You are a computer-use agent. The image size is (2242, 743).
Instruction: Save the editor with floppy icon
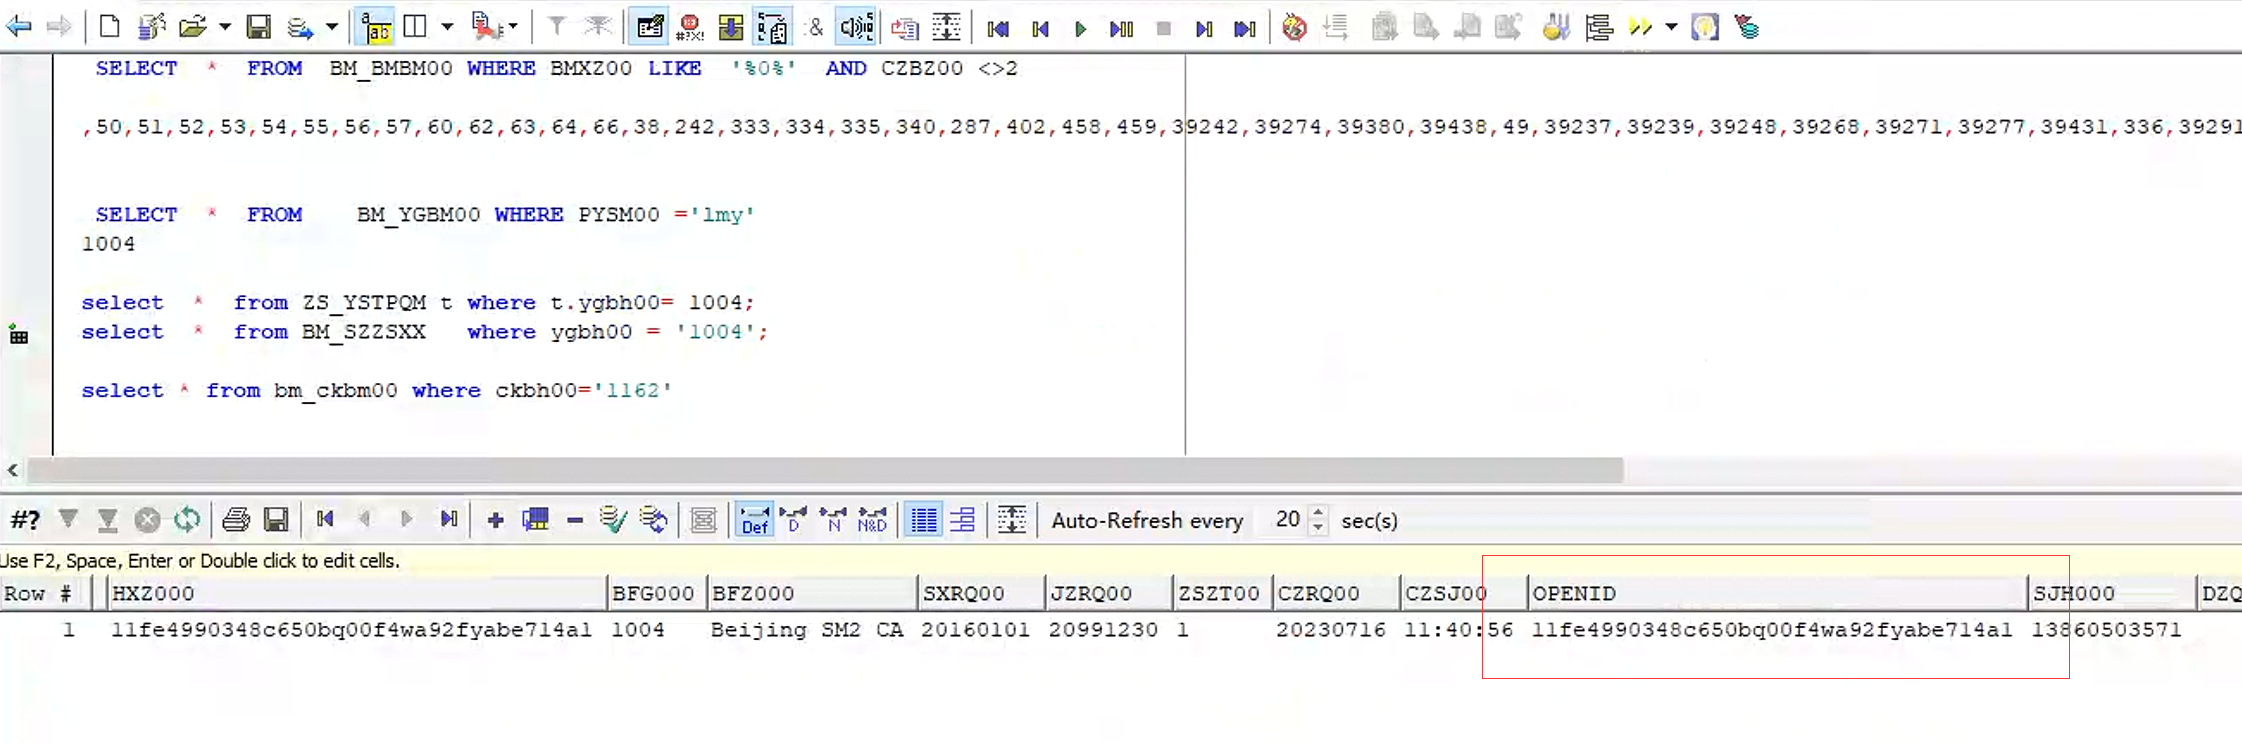tap(259, 27)
